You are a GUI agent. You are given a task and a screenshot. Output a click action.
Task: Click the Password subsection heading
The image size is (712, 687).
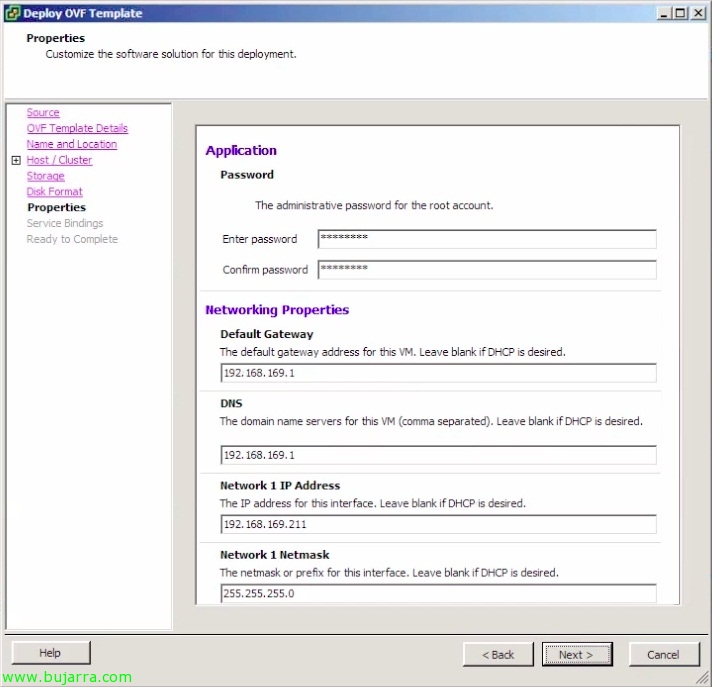pyautogui.click(x=247, y=175)
